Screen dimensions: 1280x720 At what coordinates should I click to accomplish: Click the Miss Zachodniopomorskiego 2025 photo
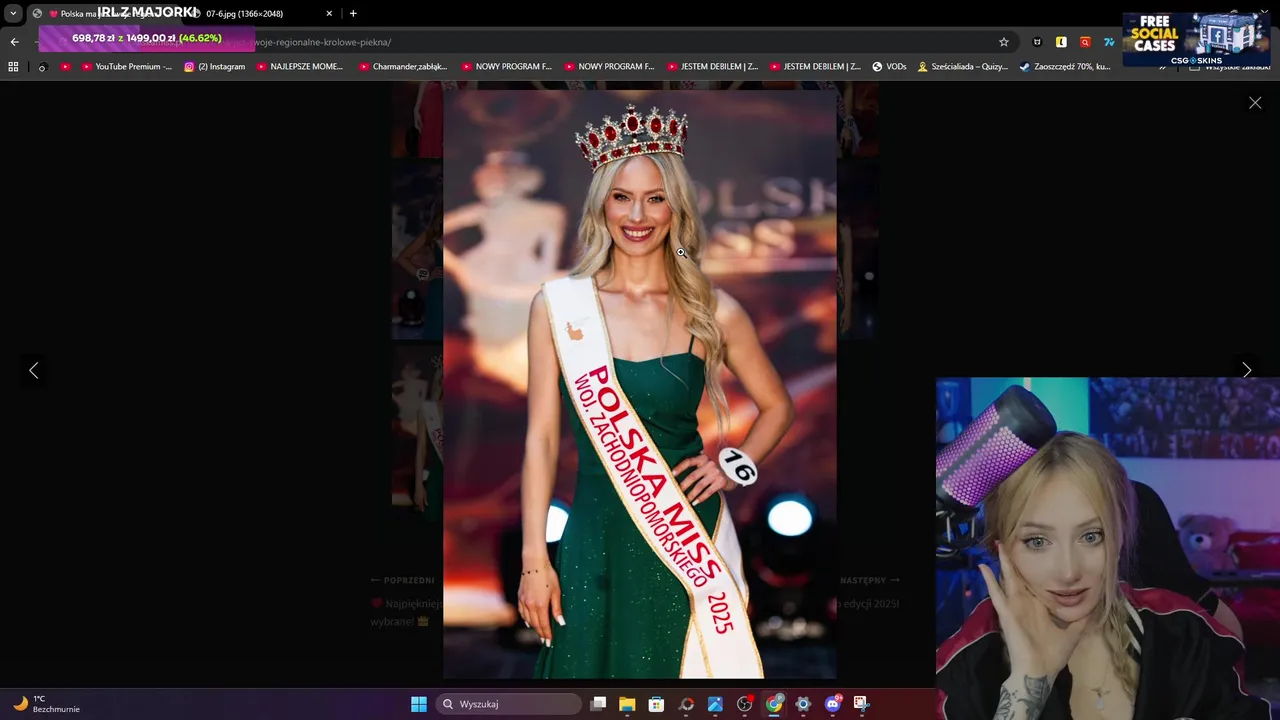tap(640, 385)
